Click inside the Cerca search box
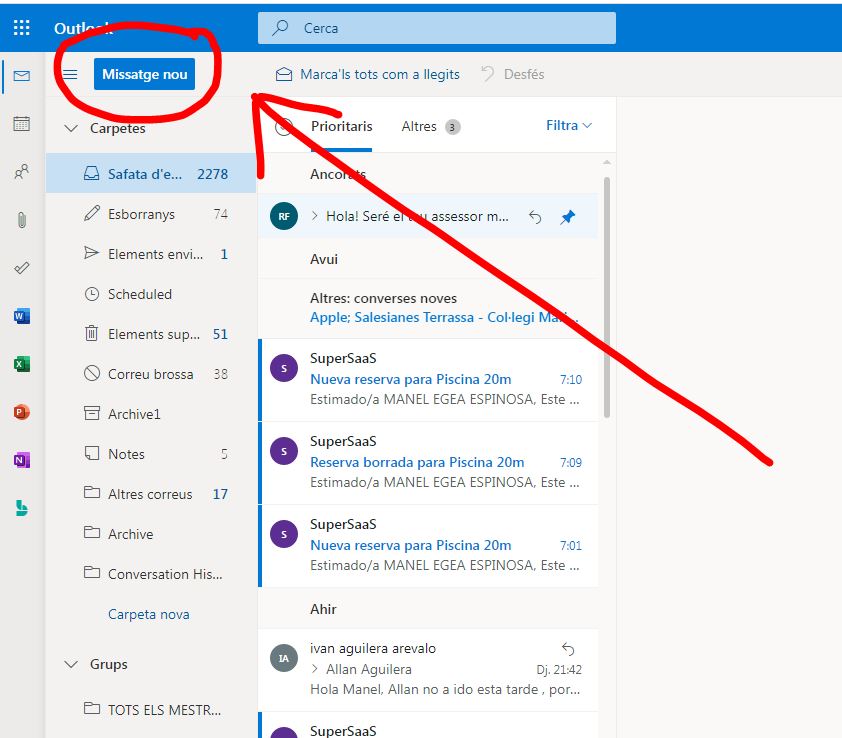Screen dimensions: 842x738 [450, 28]
